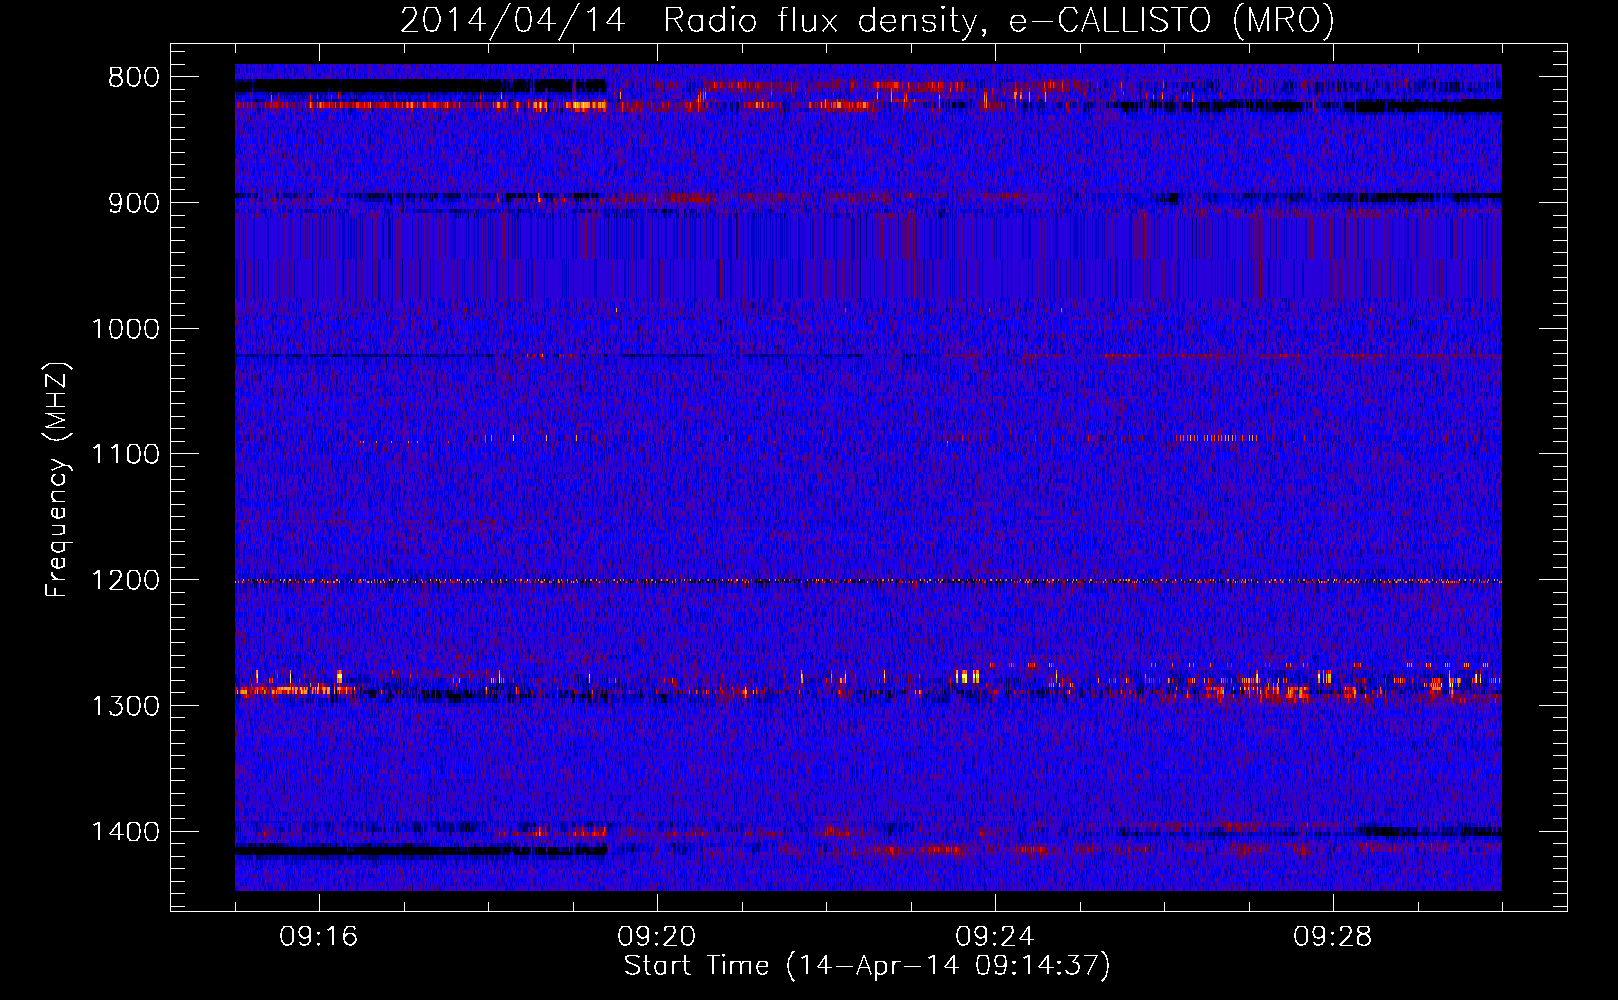
Task: Click the 09:24 time tick label
Action: point(995,937)
